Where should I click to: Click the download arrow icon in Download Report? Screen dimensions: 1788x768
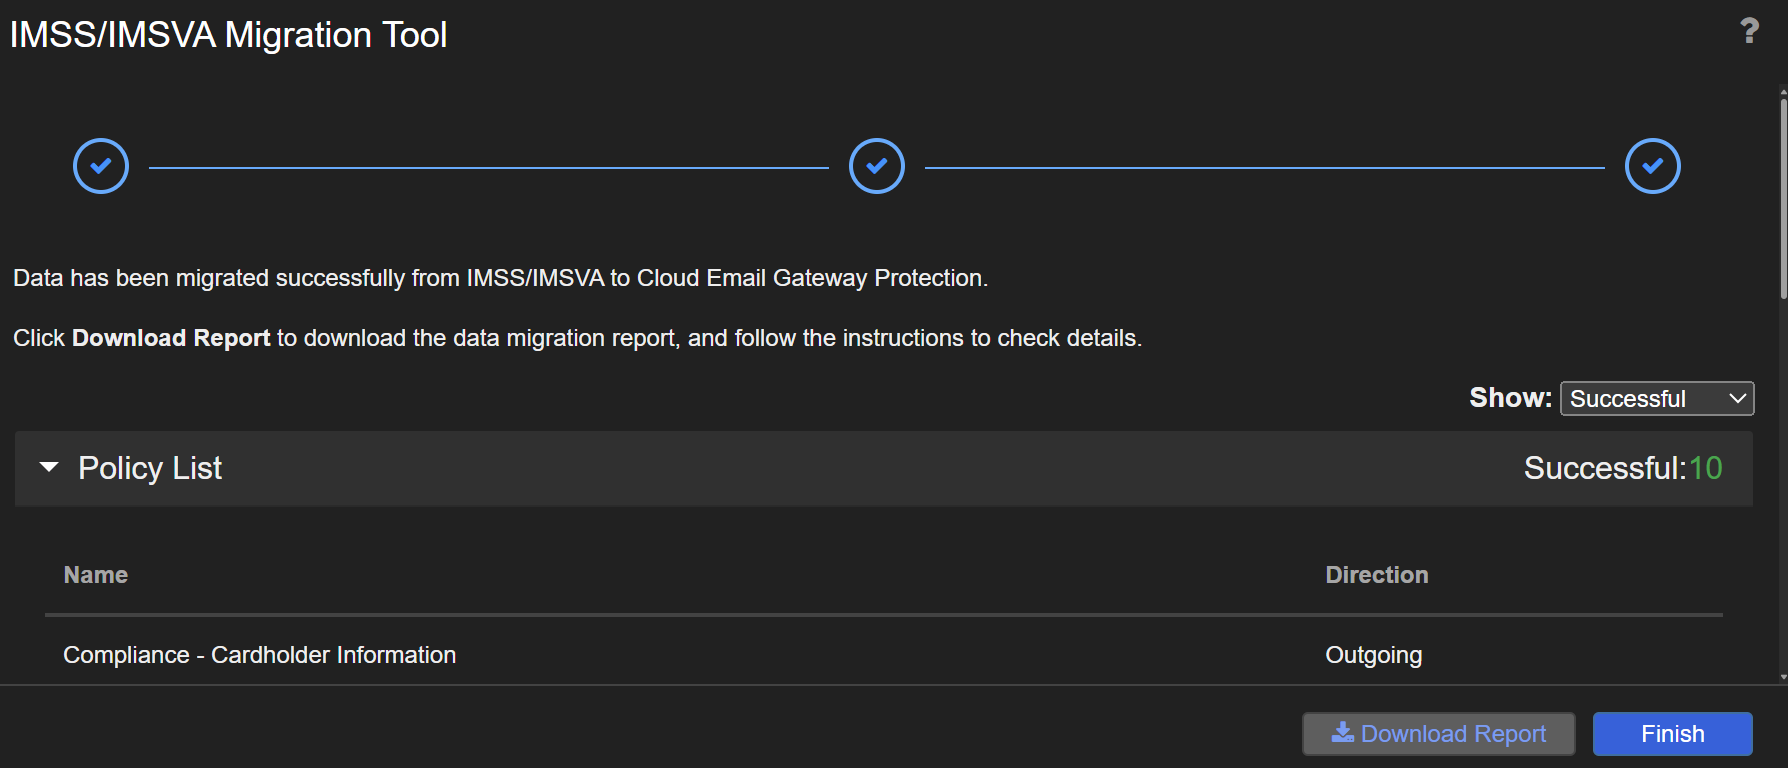click(x=1343, y=733)
